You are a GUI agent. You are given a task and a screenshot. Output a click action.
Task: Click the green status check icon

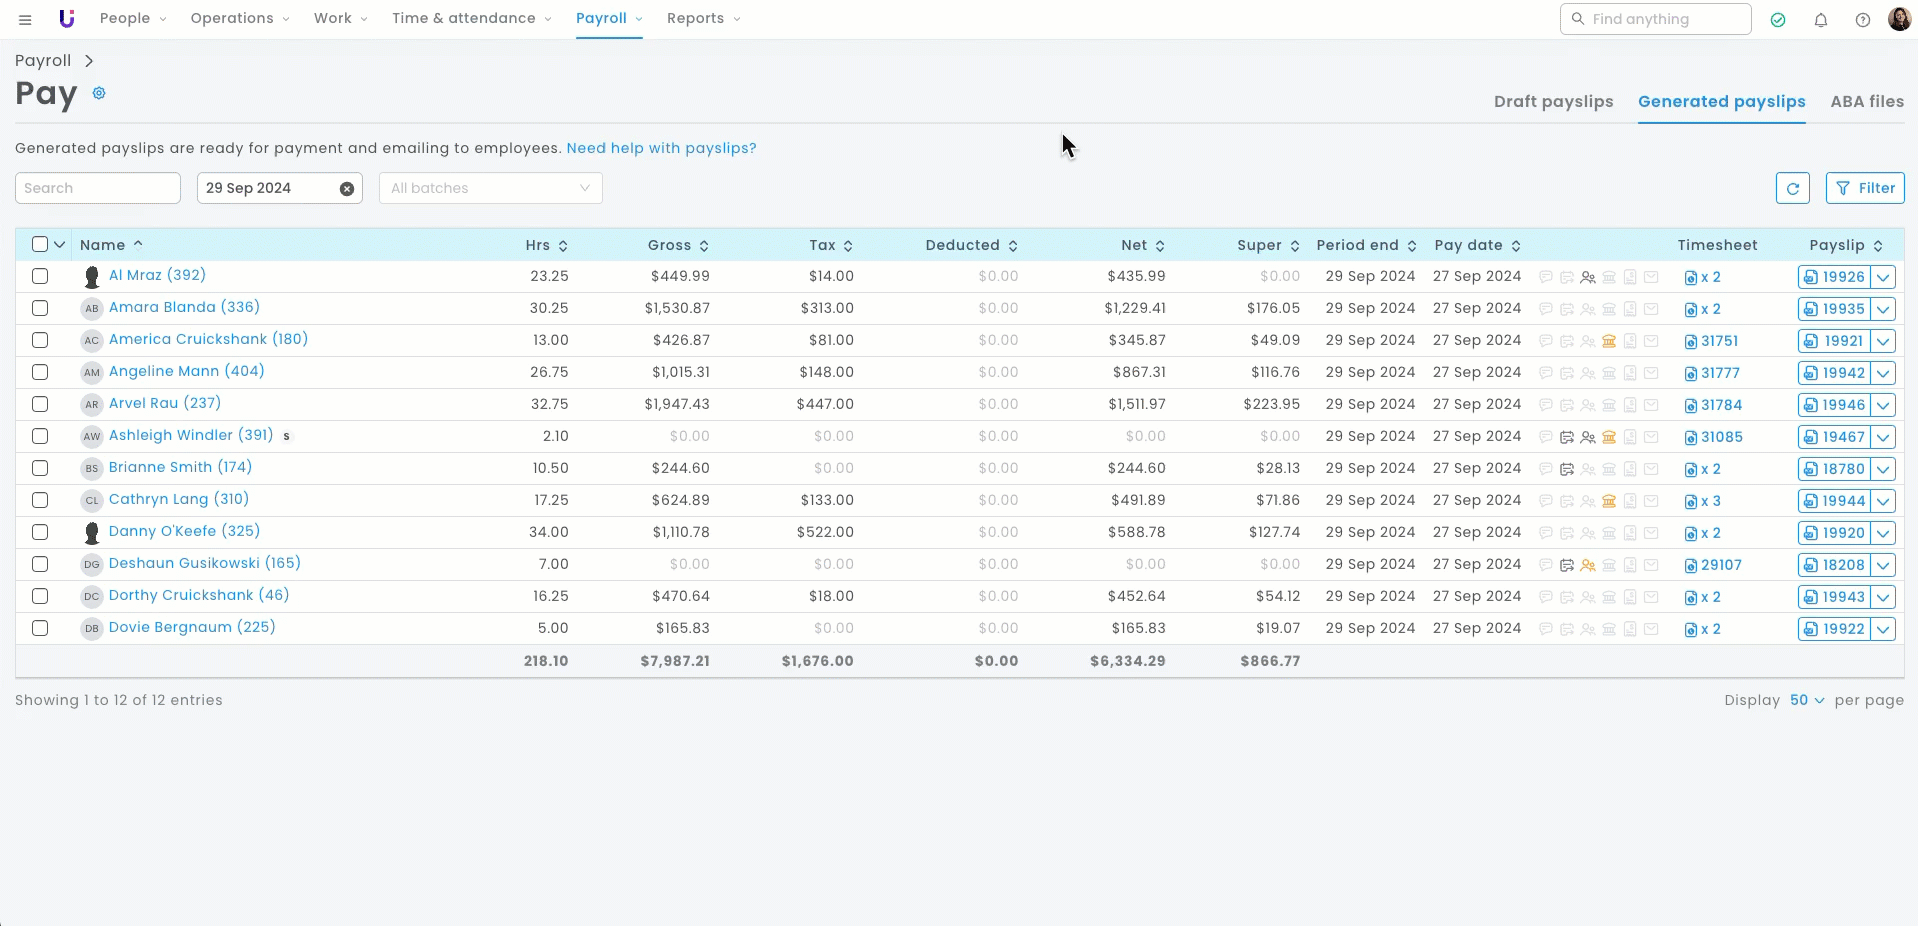[1777, 19]
